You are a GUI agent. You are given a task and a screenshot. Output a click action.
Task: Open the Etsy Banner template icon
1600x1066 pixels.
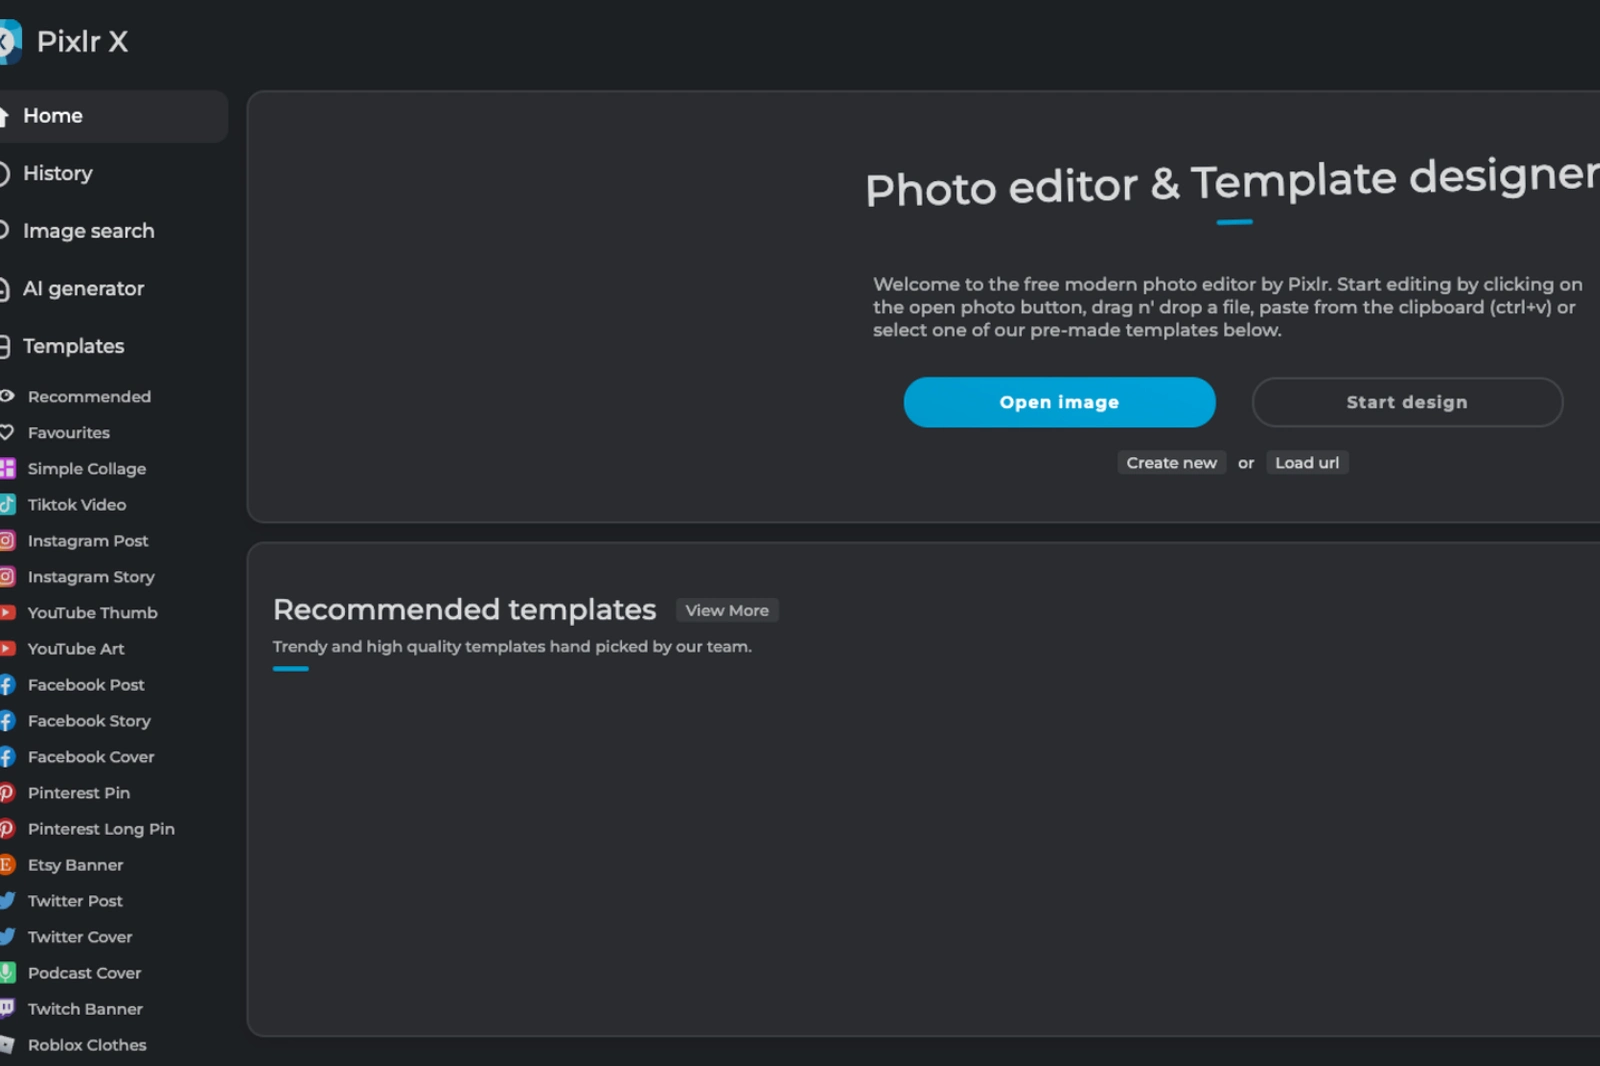[6, 864]
